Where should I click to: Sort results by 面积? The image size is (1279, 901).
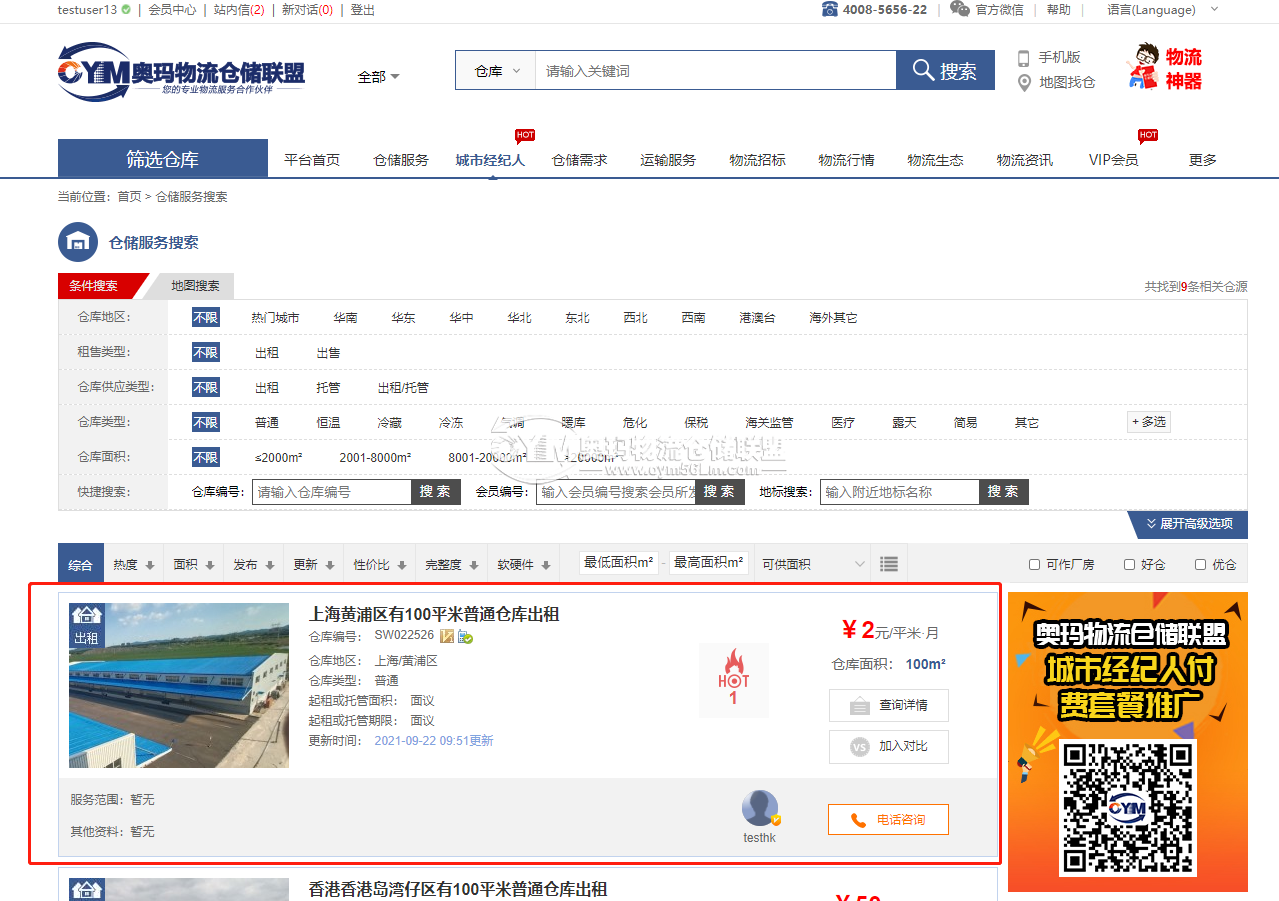[193, 564]
